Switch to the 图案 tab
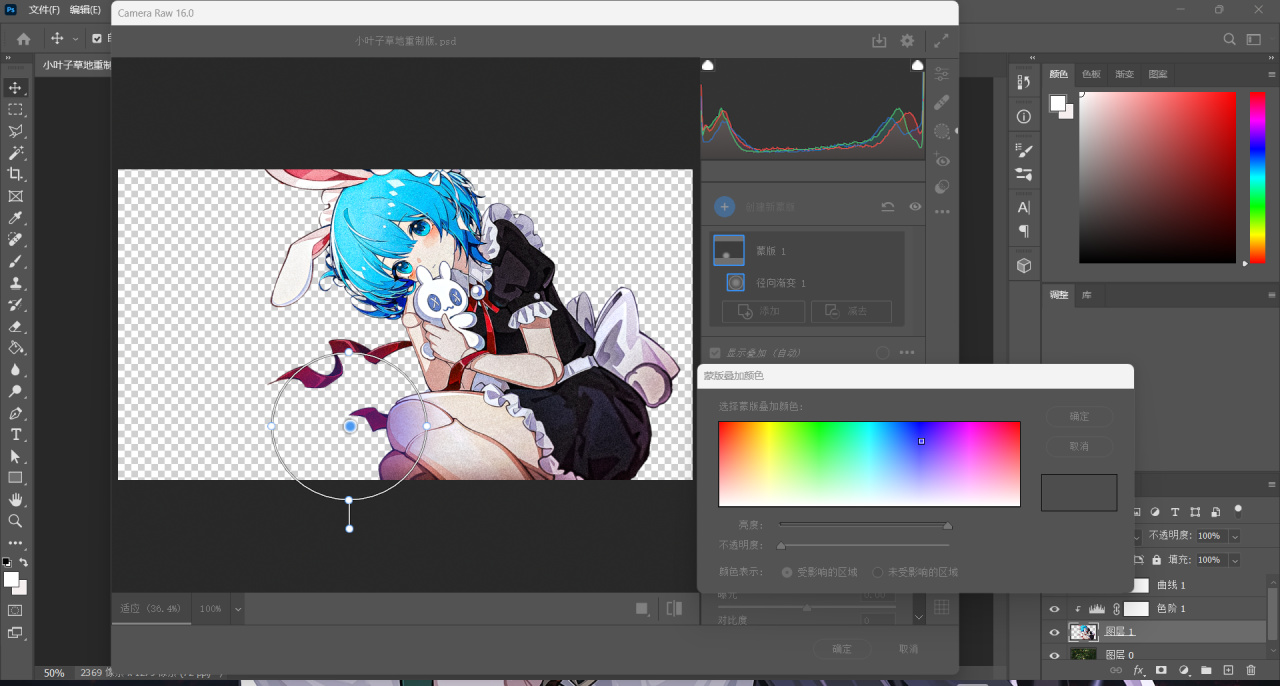Image resolution: width=1280 pixels, height=686 pixels. tap(1158, 74)
